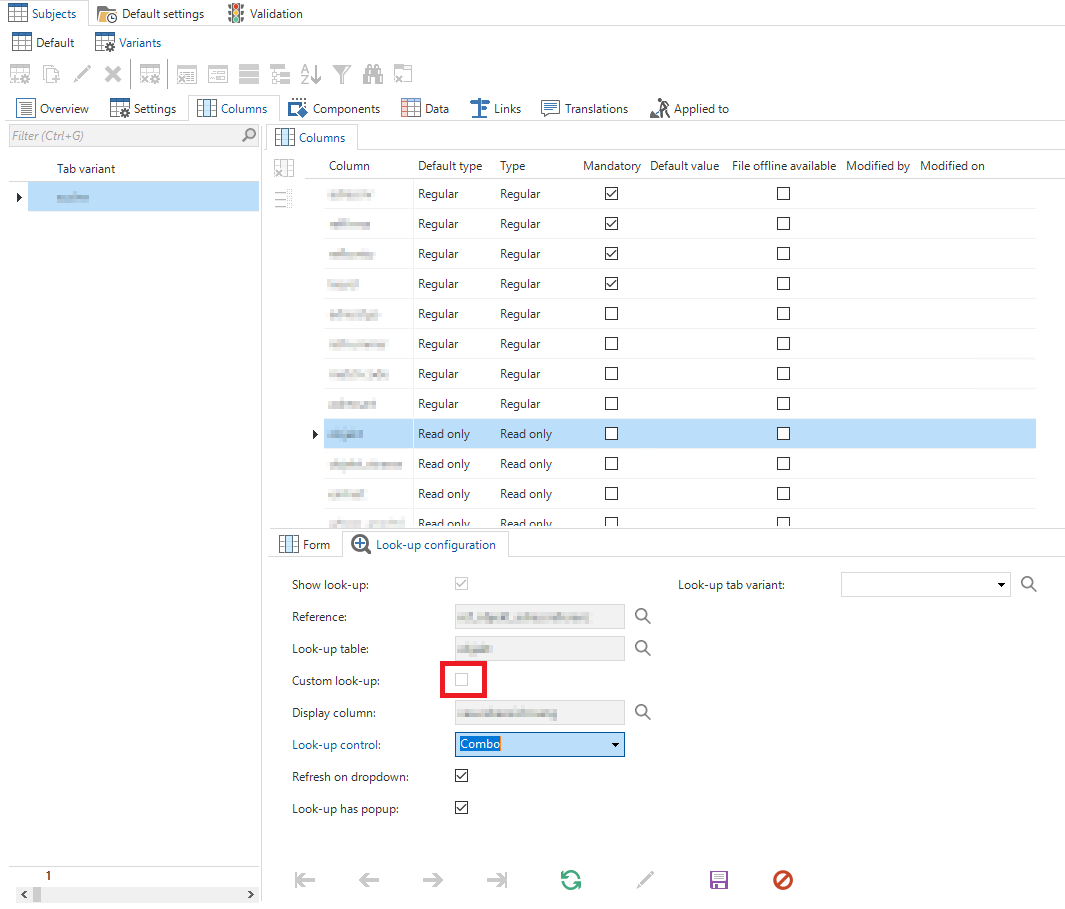Open the Default settings tab

click(151, 14)
